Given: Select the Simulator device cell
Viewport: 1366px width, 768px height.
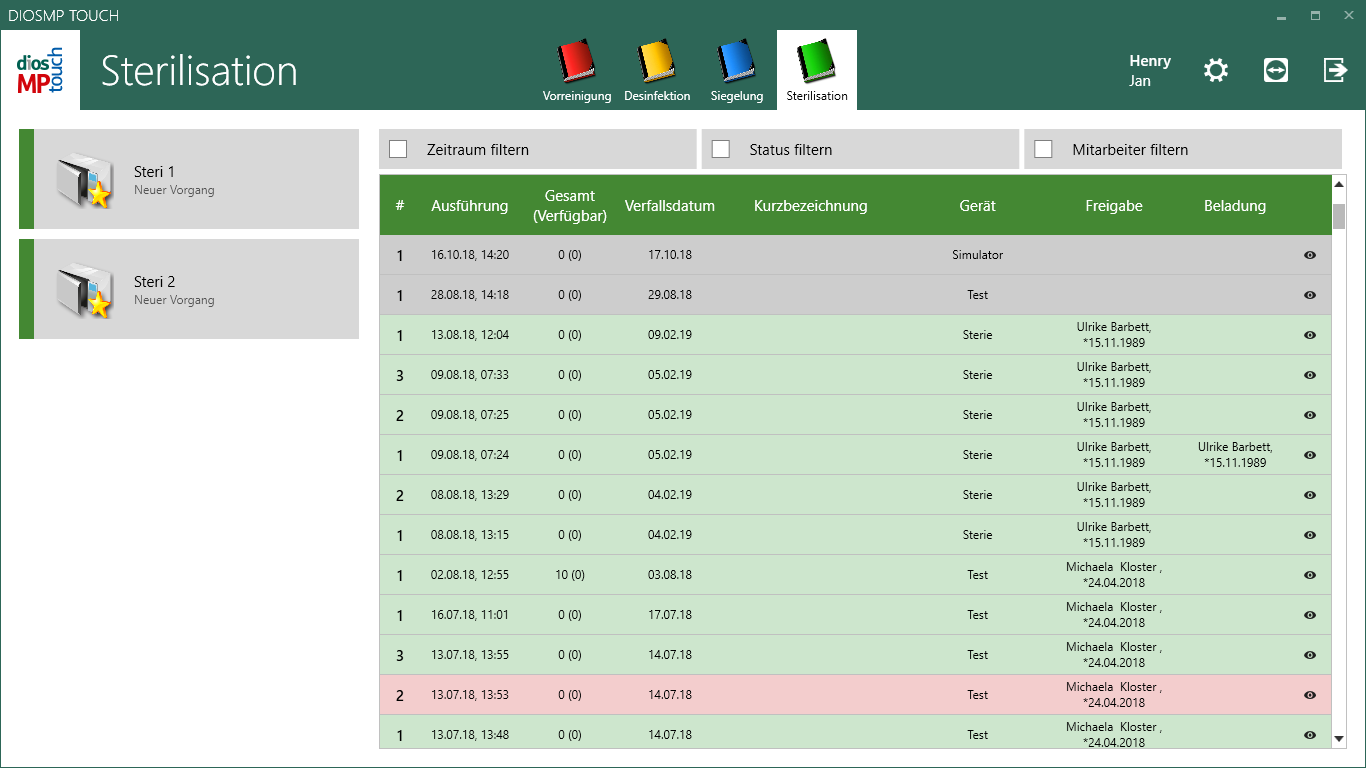Looking at the screenshot, I should coord(978,255).
